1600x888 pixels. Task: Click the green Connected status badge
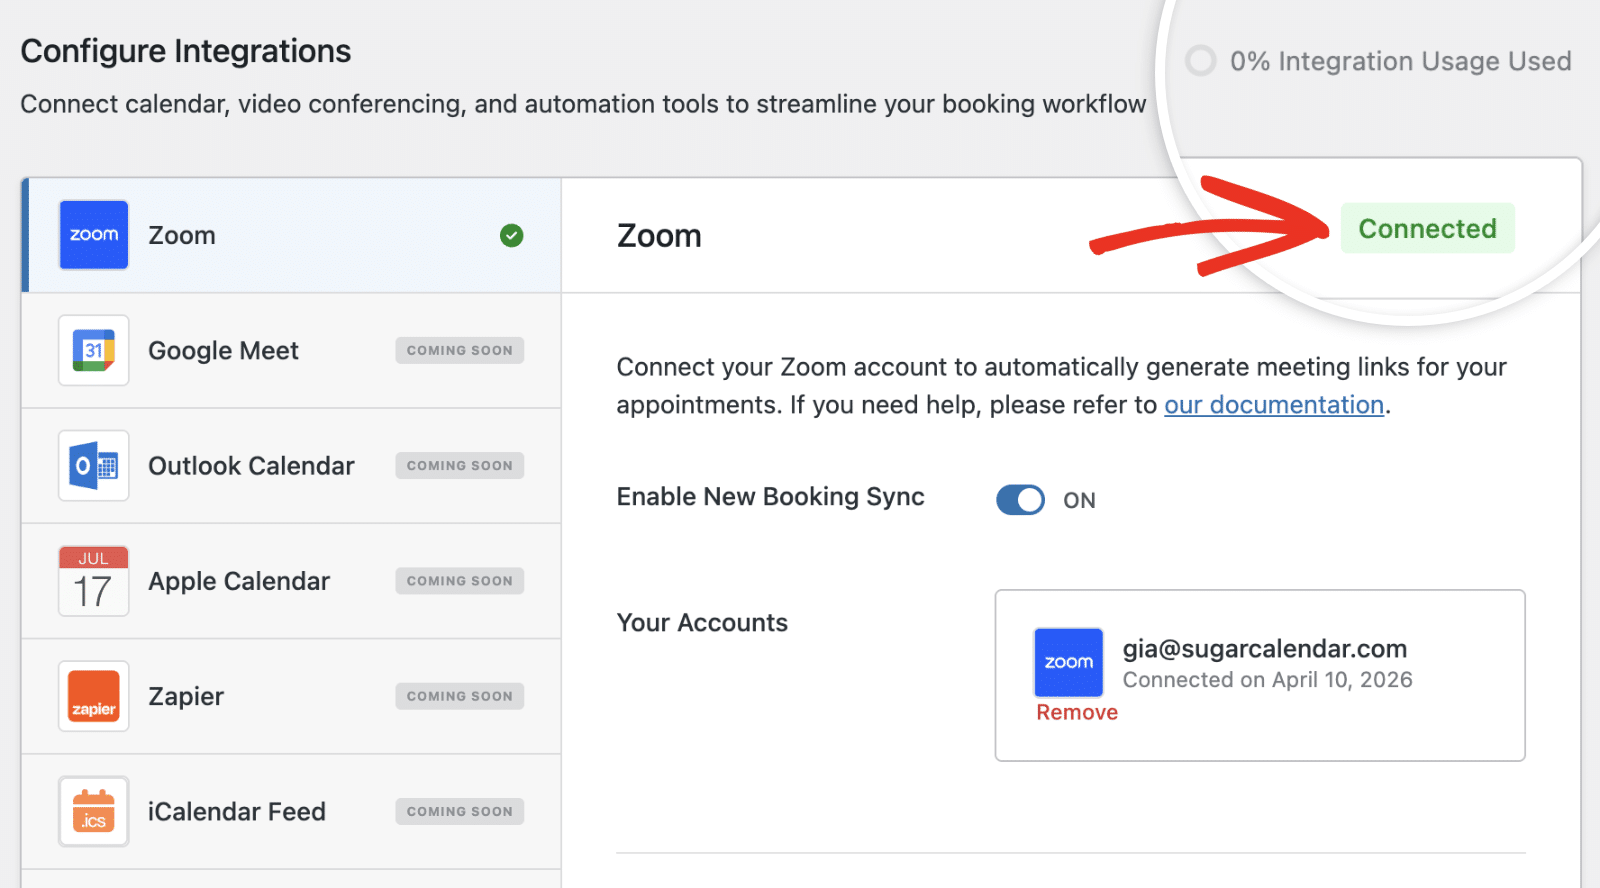tap(1428, 228)
